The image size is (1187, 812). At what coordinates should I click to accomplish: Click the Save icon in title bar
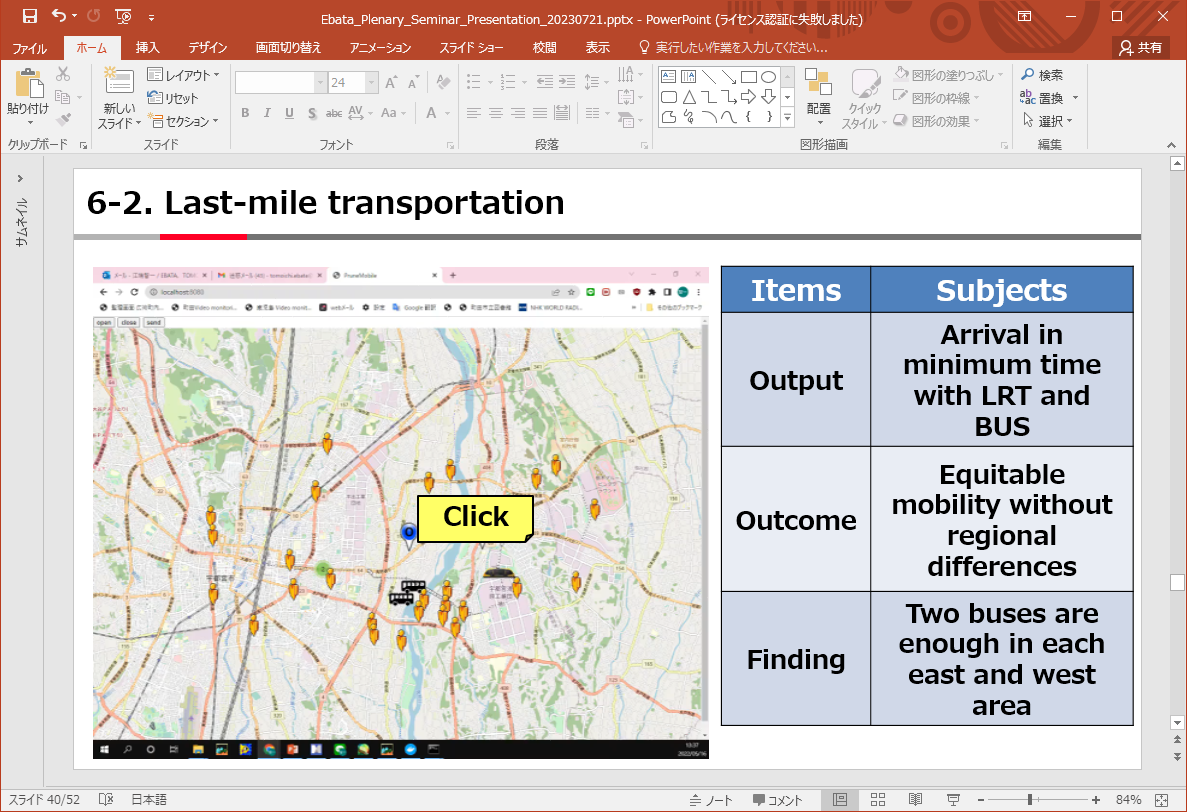click(29, 16)
